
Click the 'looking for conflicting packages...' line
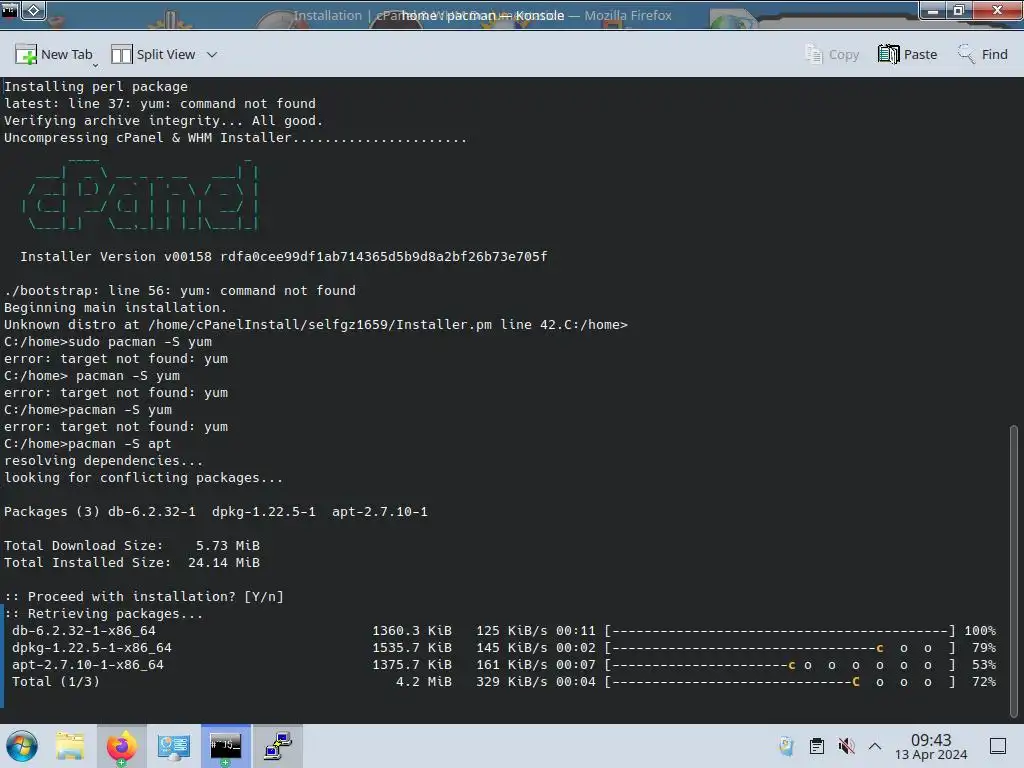coord(144,477)
